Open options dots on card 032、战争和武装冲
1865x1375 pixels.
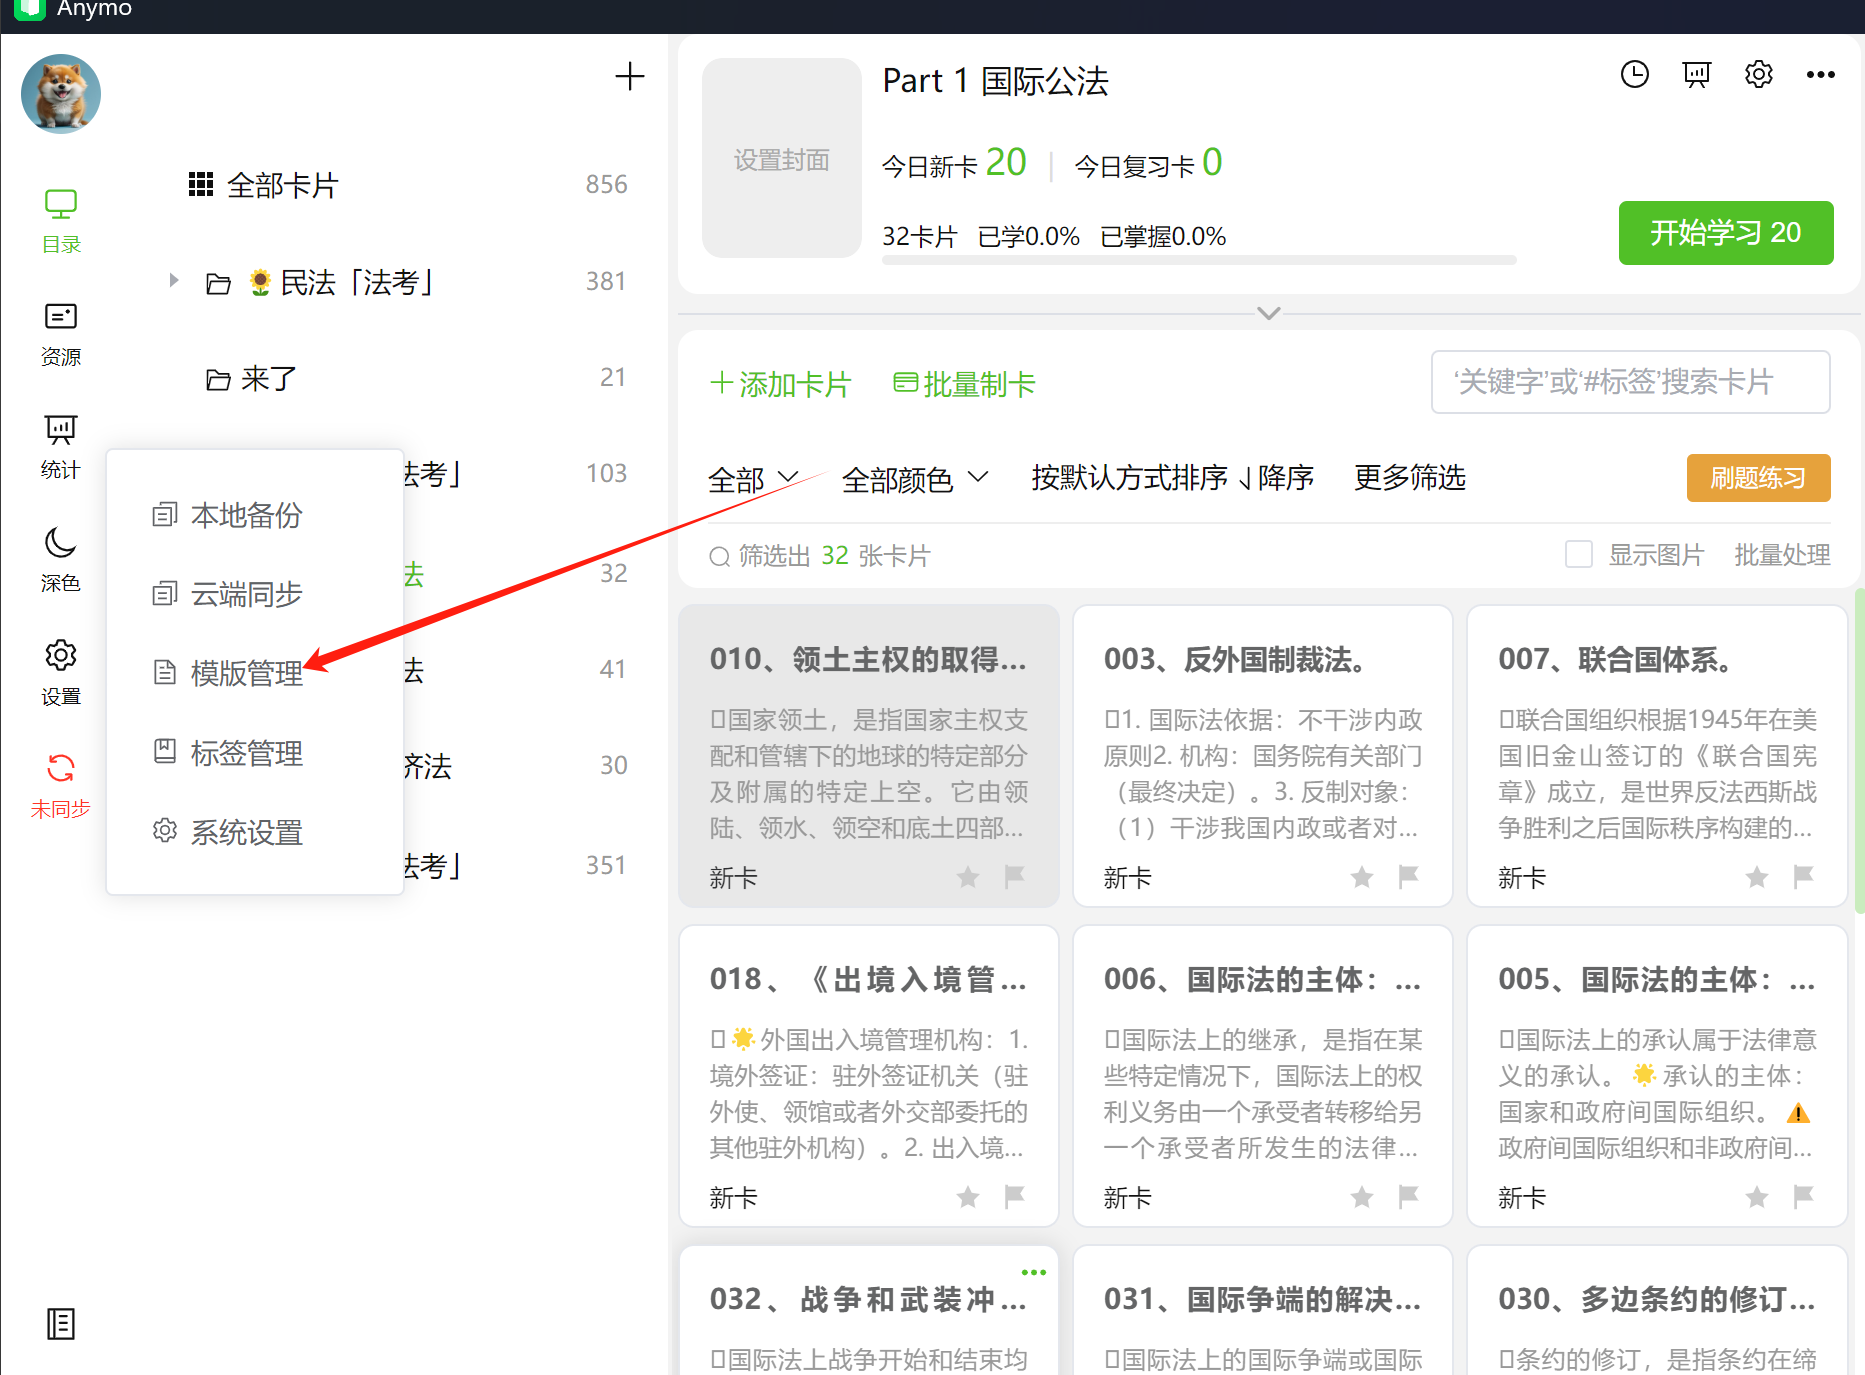point(1034,1272)
